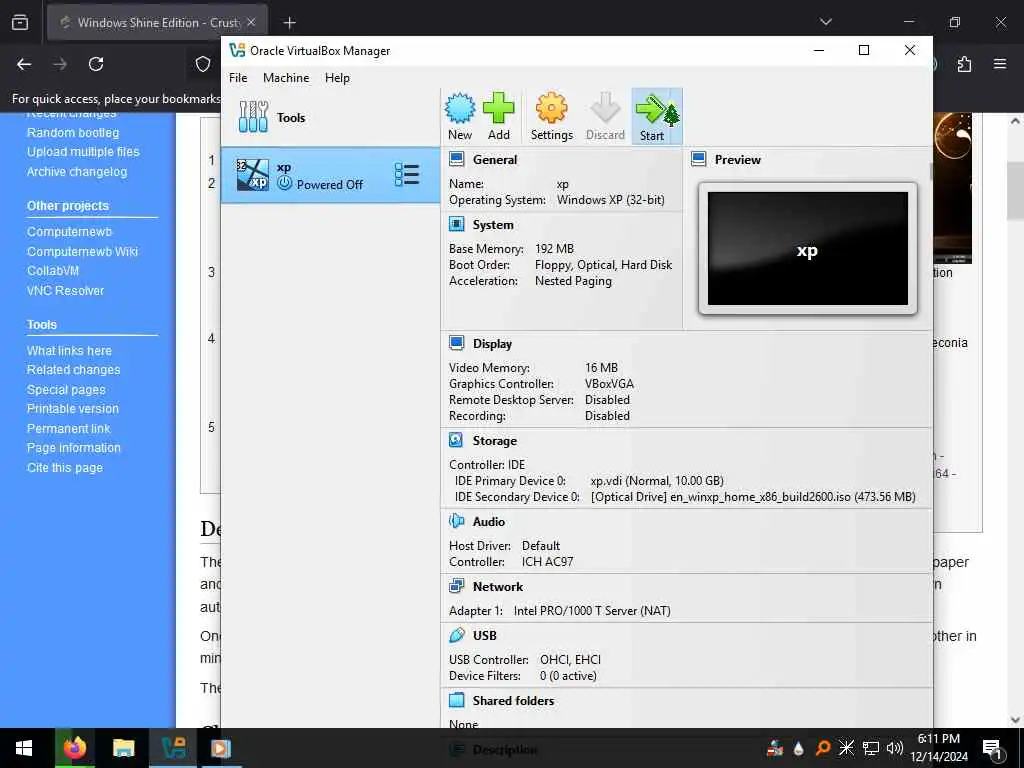The height and width of the screenshot is (768, 1024).
Task: Open the notification center icon
Action: (991, 748)
